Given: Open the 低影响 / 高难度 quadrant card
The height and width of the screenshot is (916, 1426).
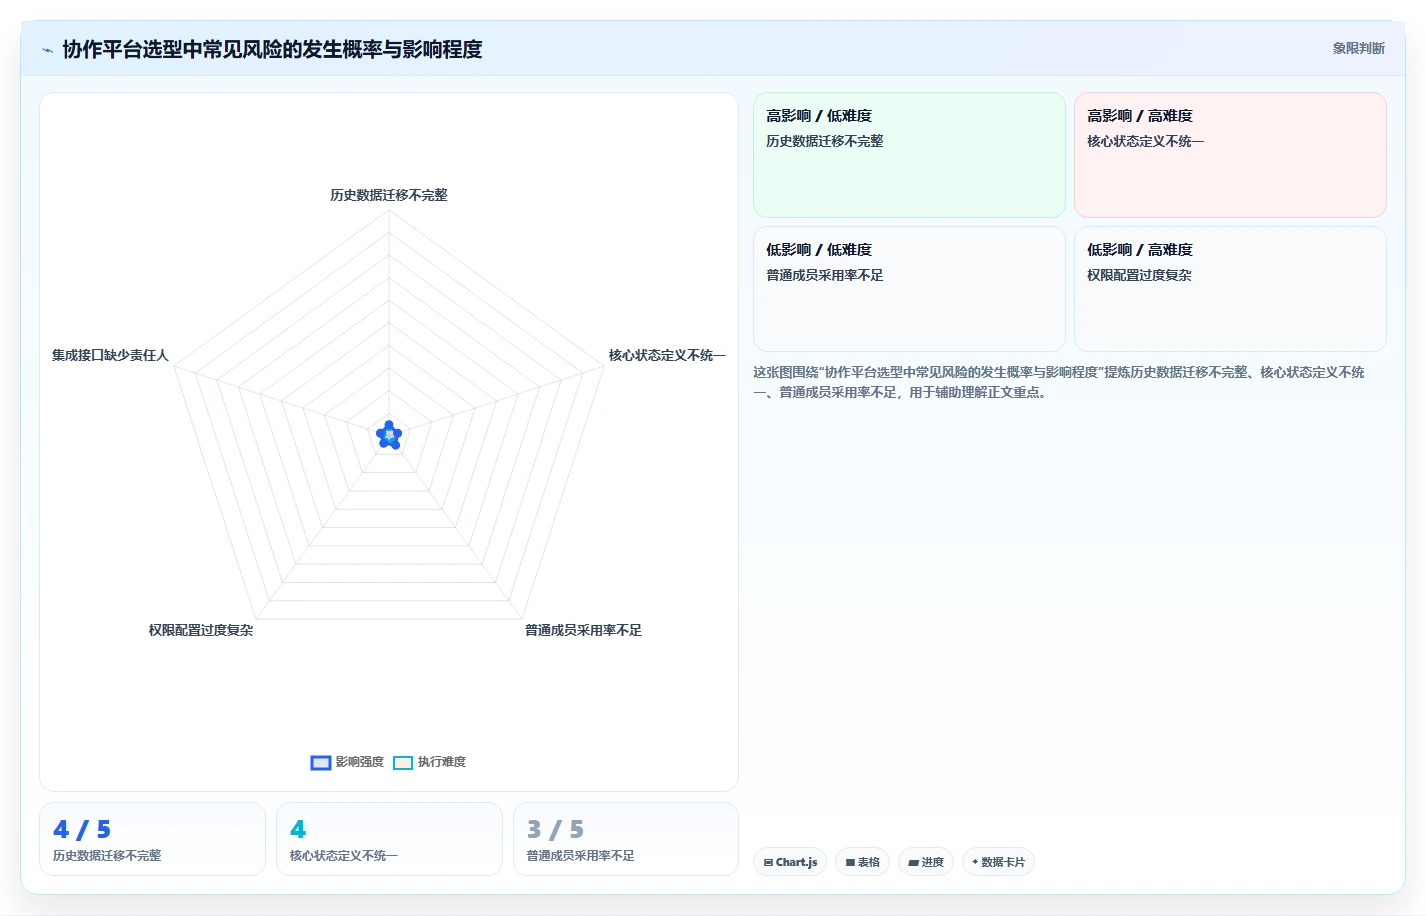Looking at the screenshot, I should (1230, 289).
